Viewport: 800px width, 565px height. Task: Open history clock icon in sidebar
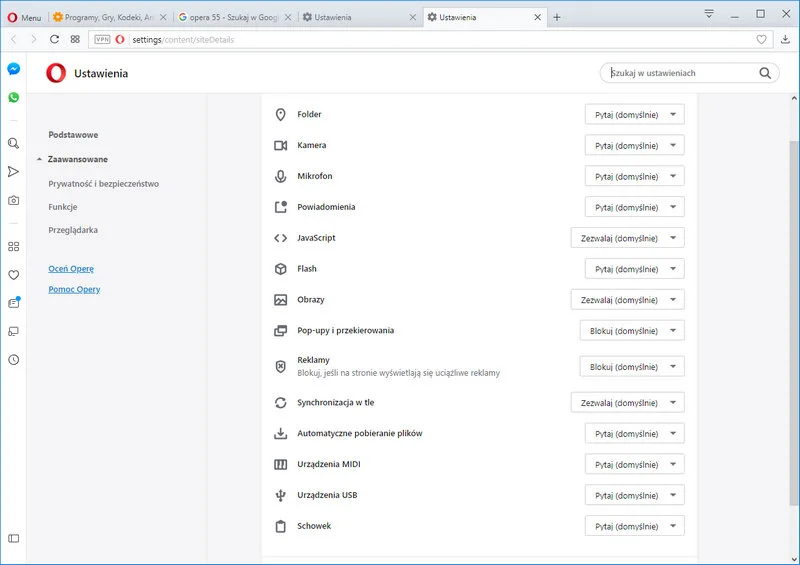[13, 359]
